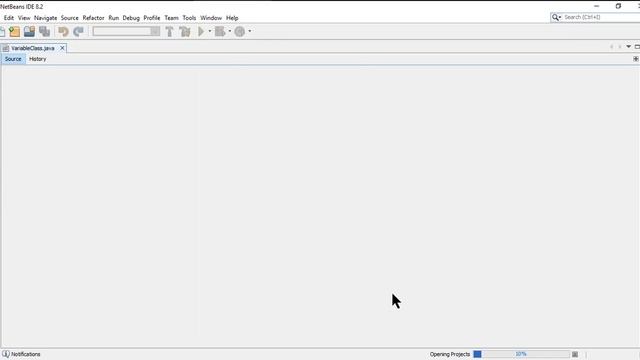Restore down the NetBeans IDE window
The width and height of the screenshot is (640, 360).
618,6
